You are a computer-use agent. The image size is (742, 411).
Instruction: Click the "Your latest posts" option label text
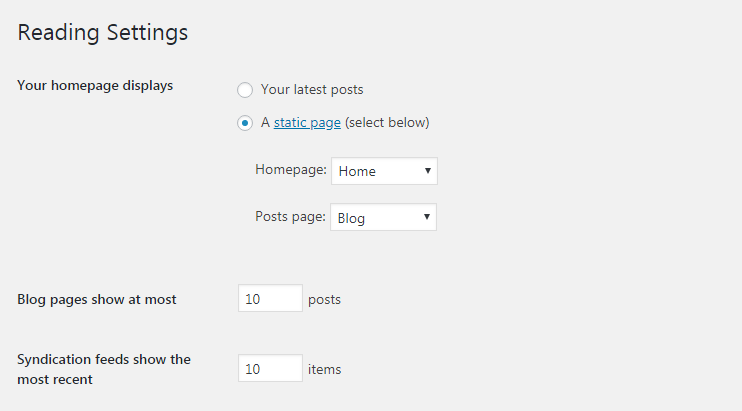point(312,90)
